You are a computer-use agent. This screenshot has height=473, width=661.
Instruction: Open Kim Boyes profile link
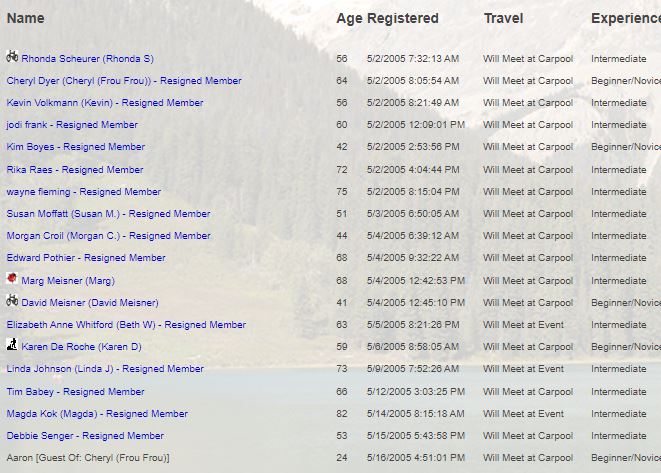pyautogui.click(x=76, y=147)
